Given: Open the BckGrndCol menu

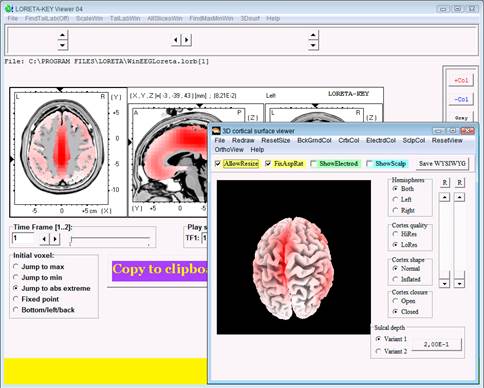Looking at the screenshot, I should pyautogui.click(x=314, y=140).
